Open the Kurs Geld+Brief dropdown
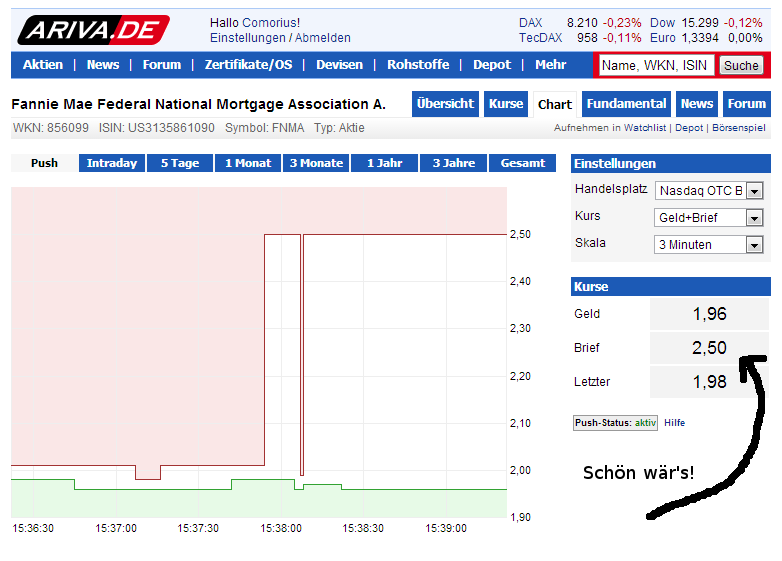Viewport: 782px width, 561px height. pos(708,218)
